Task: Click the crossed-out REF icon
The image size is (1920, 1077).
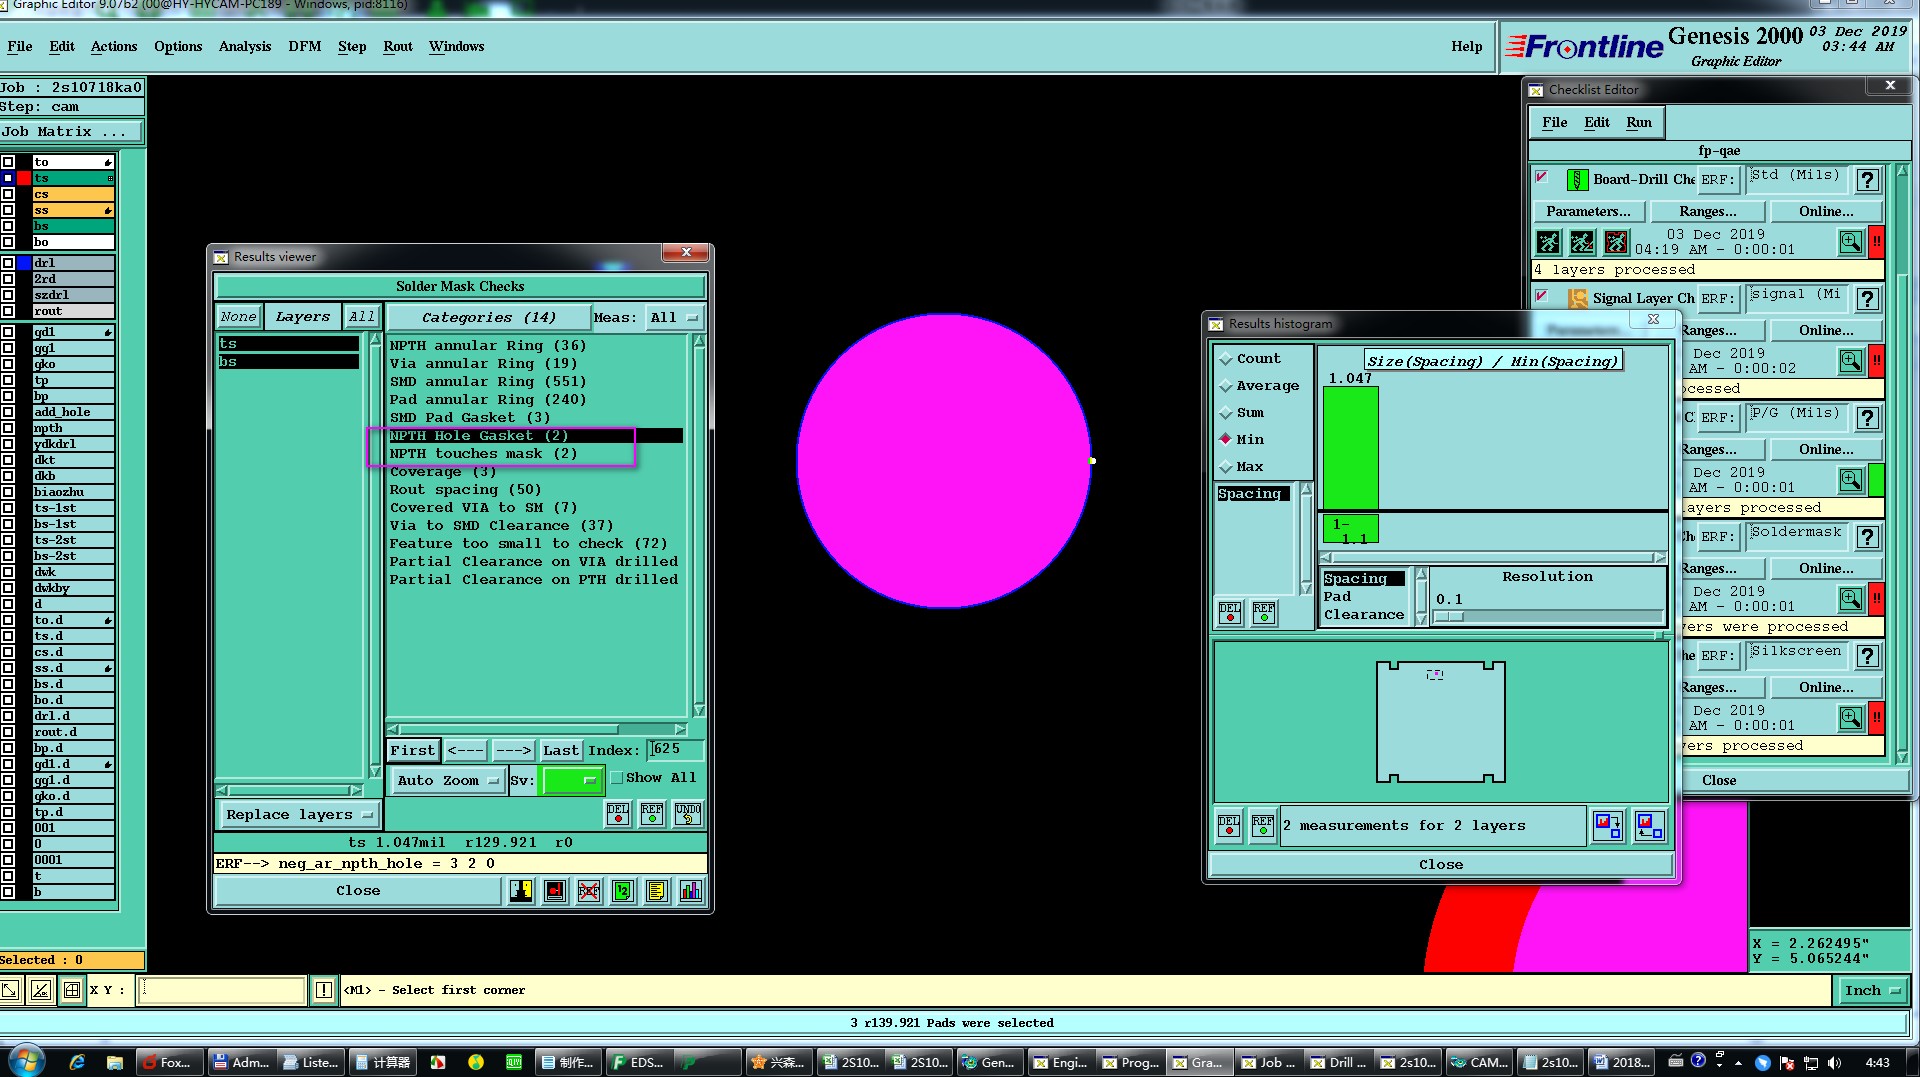Action: (x=589, y=890)
